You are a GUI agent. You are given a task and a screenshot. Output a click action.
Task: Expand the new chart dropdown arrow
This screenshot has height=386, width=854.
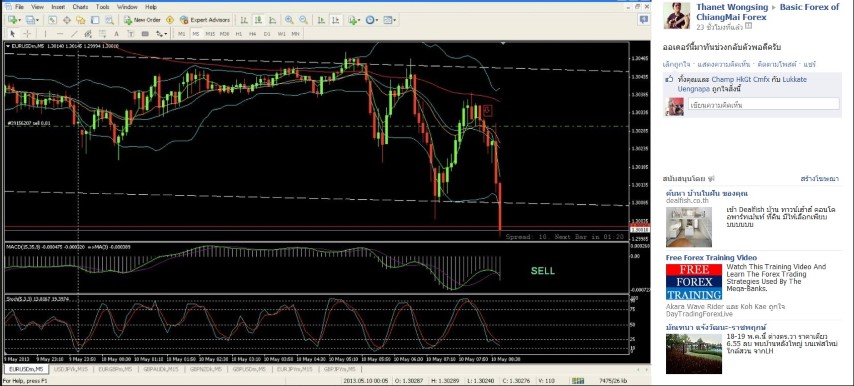(20, 20)
